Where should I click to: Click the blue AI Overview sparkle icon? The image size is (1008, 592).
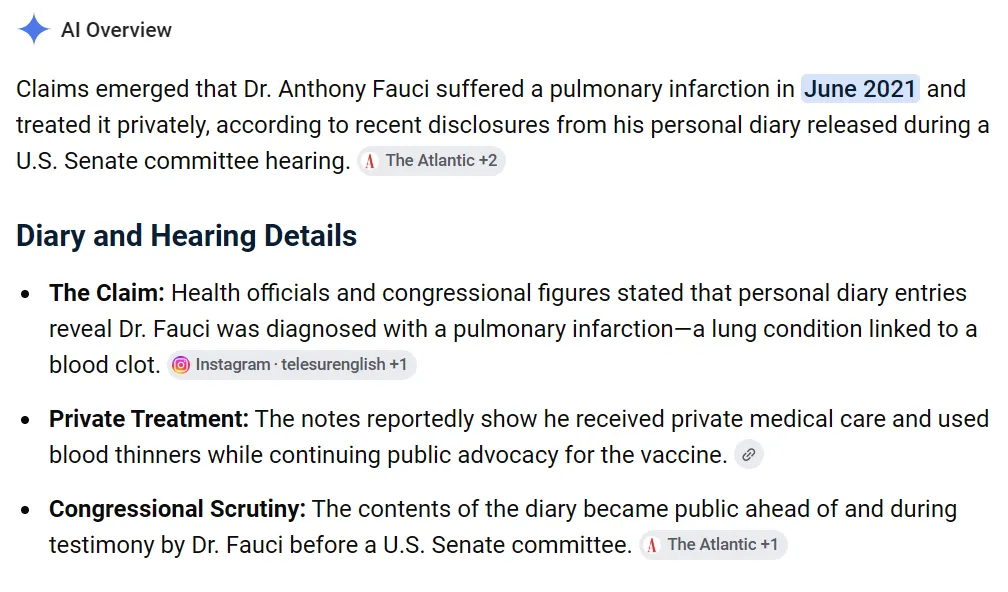pos(33,30)
